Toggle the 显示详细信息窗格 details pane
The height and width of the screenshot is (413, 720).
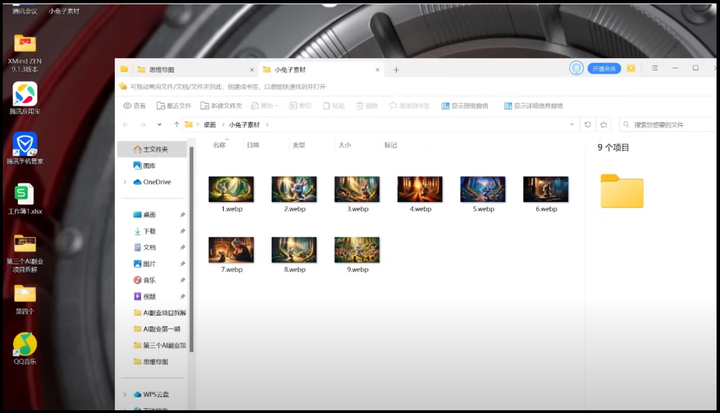(533, 106)
